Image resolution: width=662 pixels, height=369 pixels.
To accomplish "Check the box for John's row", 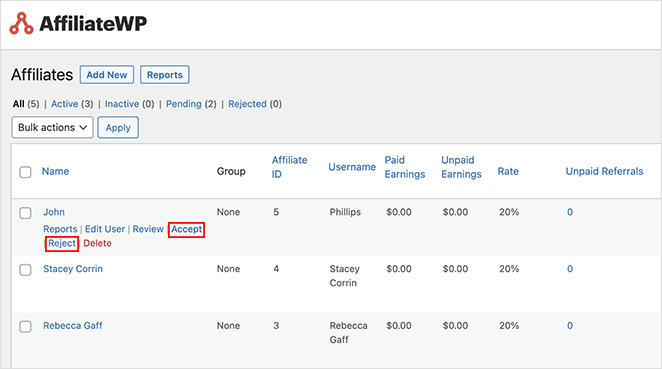I will click(x=25, y=213).
